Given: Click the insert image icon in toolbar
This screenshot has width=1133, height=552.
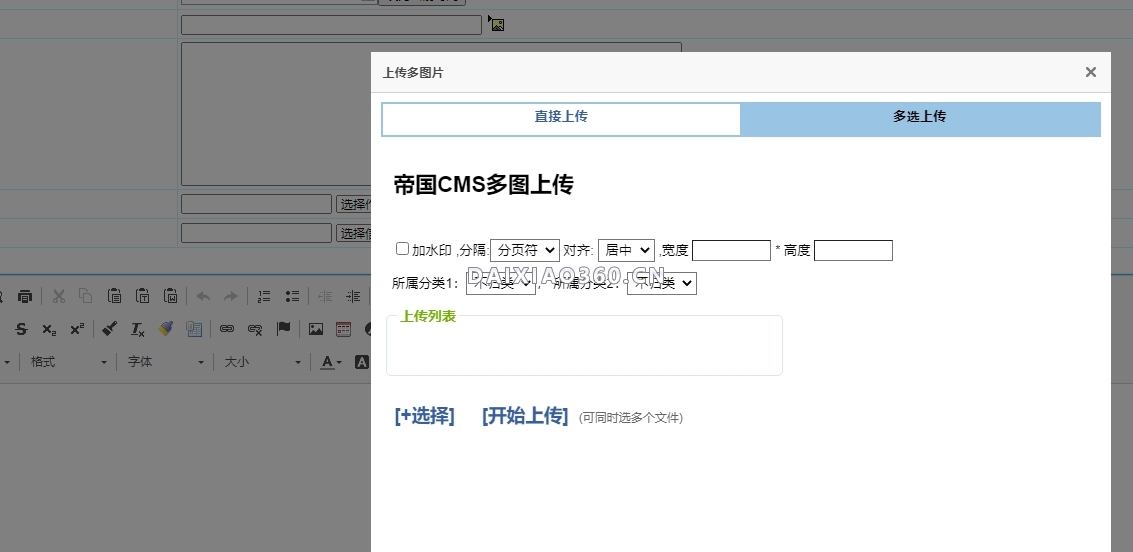Looking at the screenshot, I should [x=316, y=329].
